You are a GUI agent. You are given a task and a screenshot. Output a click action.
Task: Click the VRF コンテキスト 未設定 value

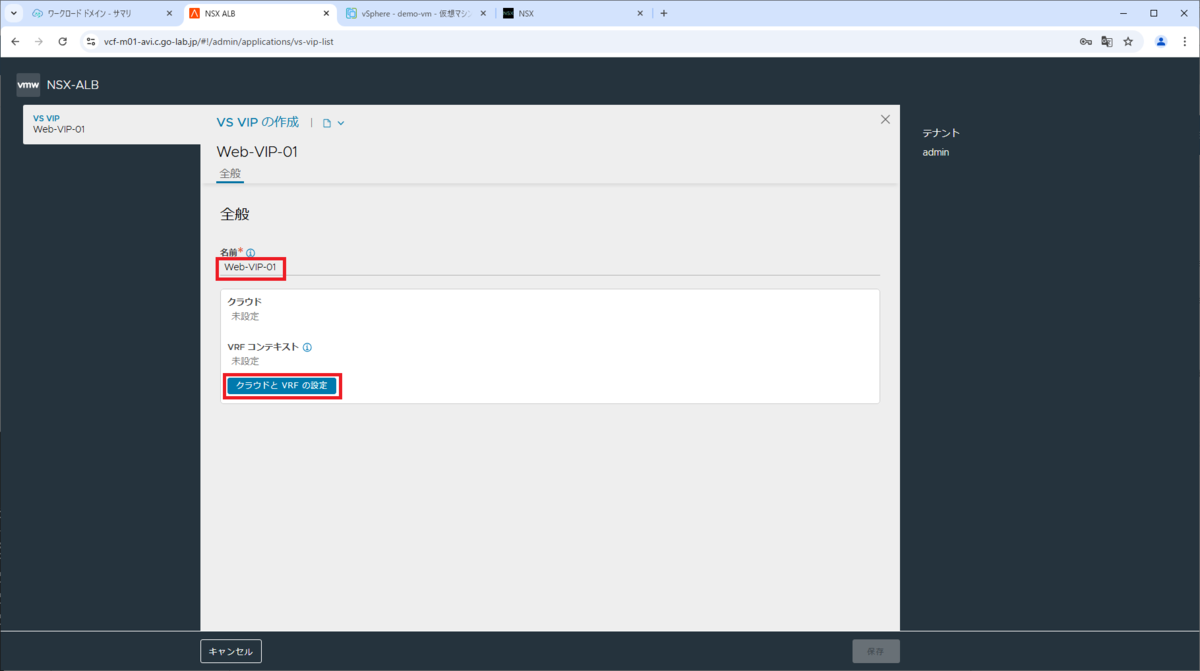pos(245,361)
